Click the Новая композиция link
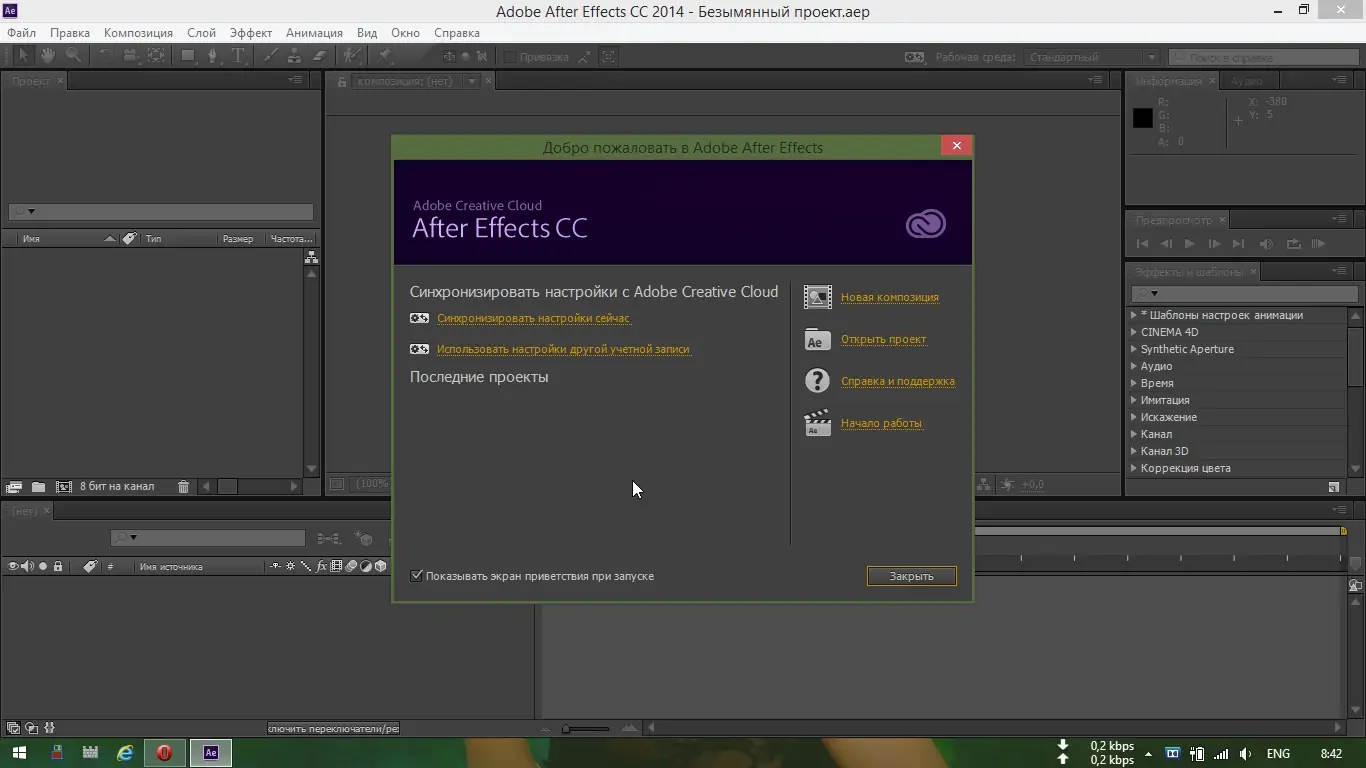 tap(889, 297)
